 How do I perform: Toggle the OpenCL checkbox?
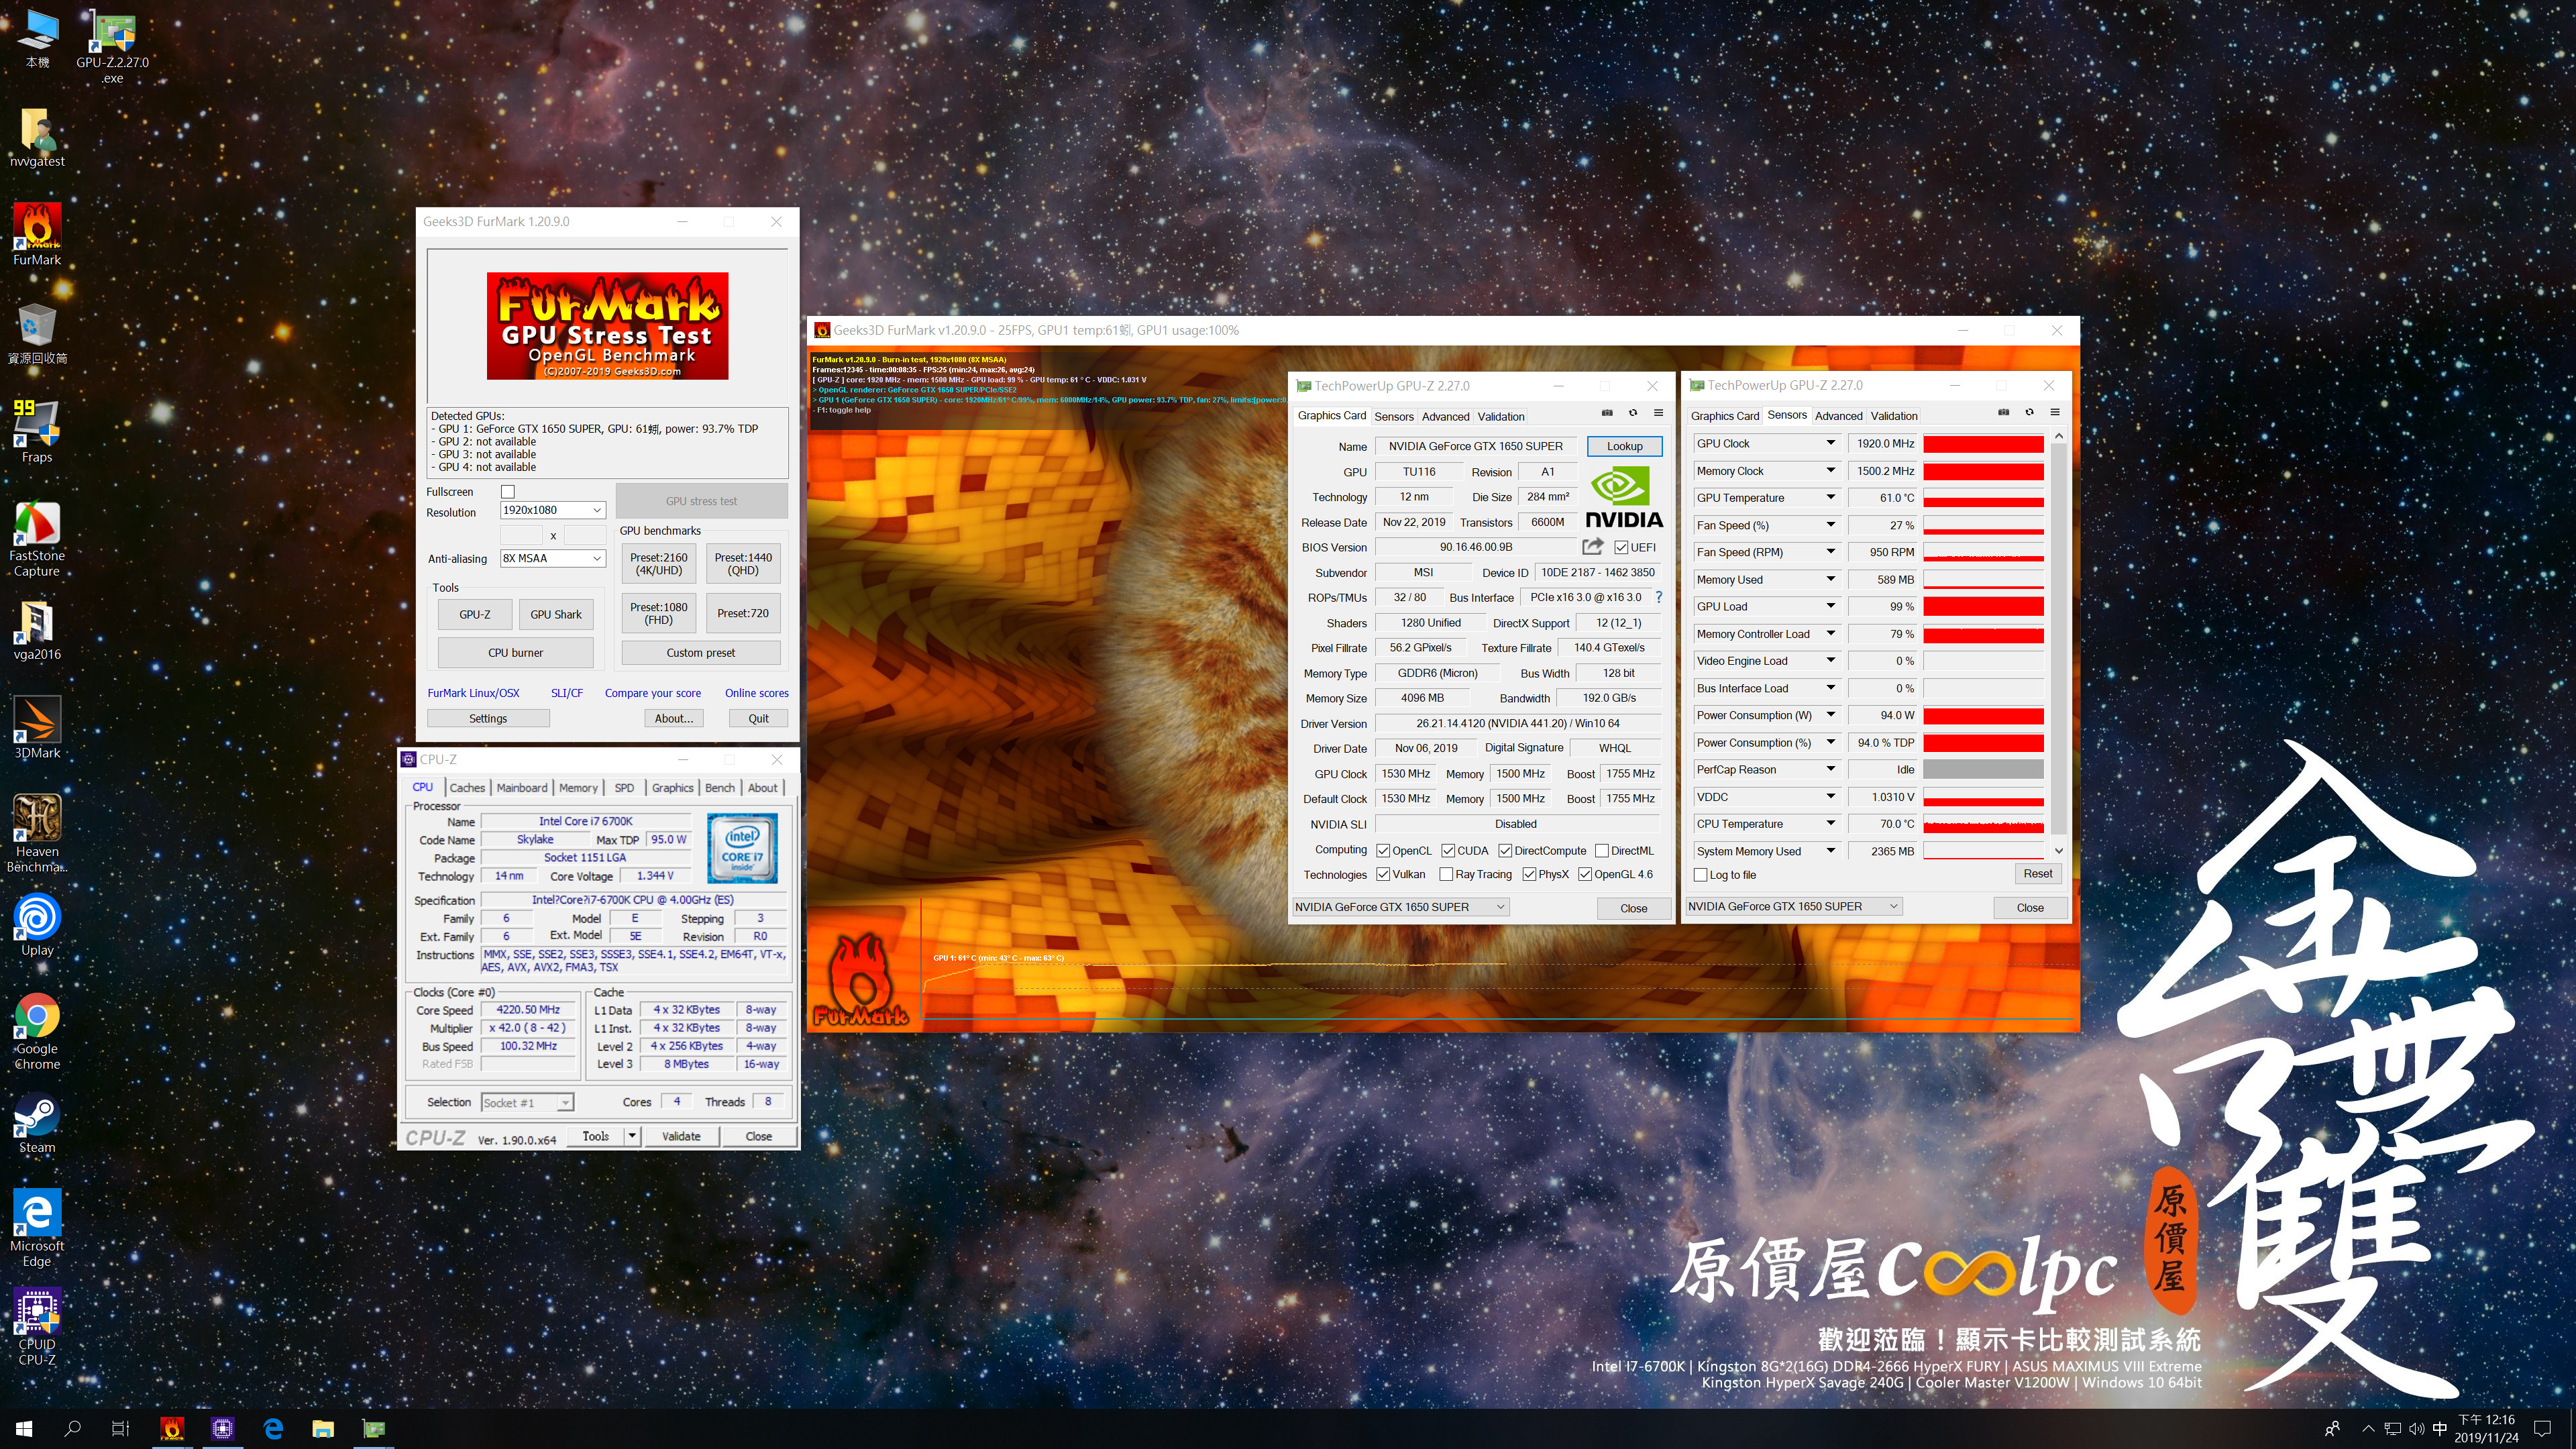(x=1383, y=851)
